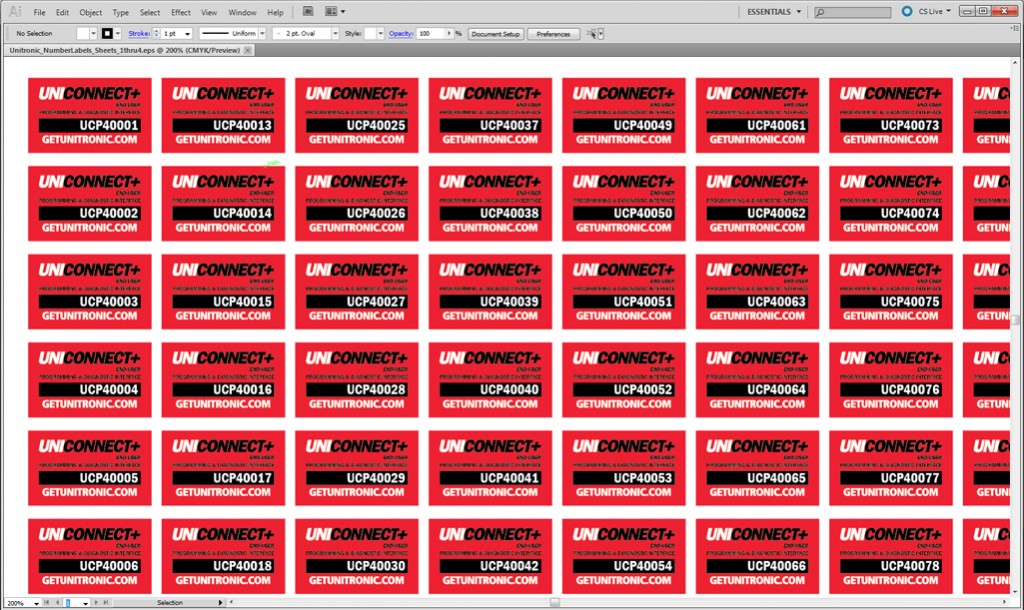Jump to last artboard navigation icon

click(105, 603)
